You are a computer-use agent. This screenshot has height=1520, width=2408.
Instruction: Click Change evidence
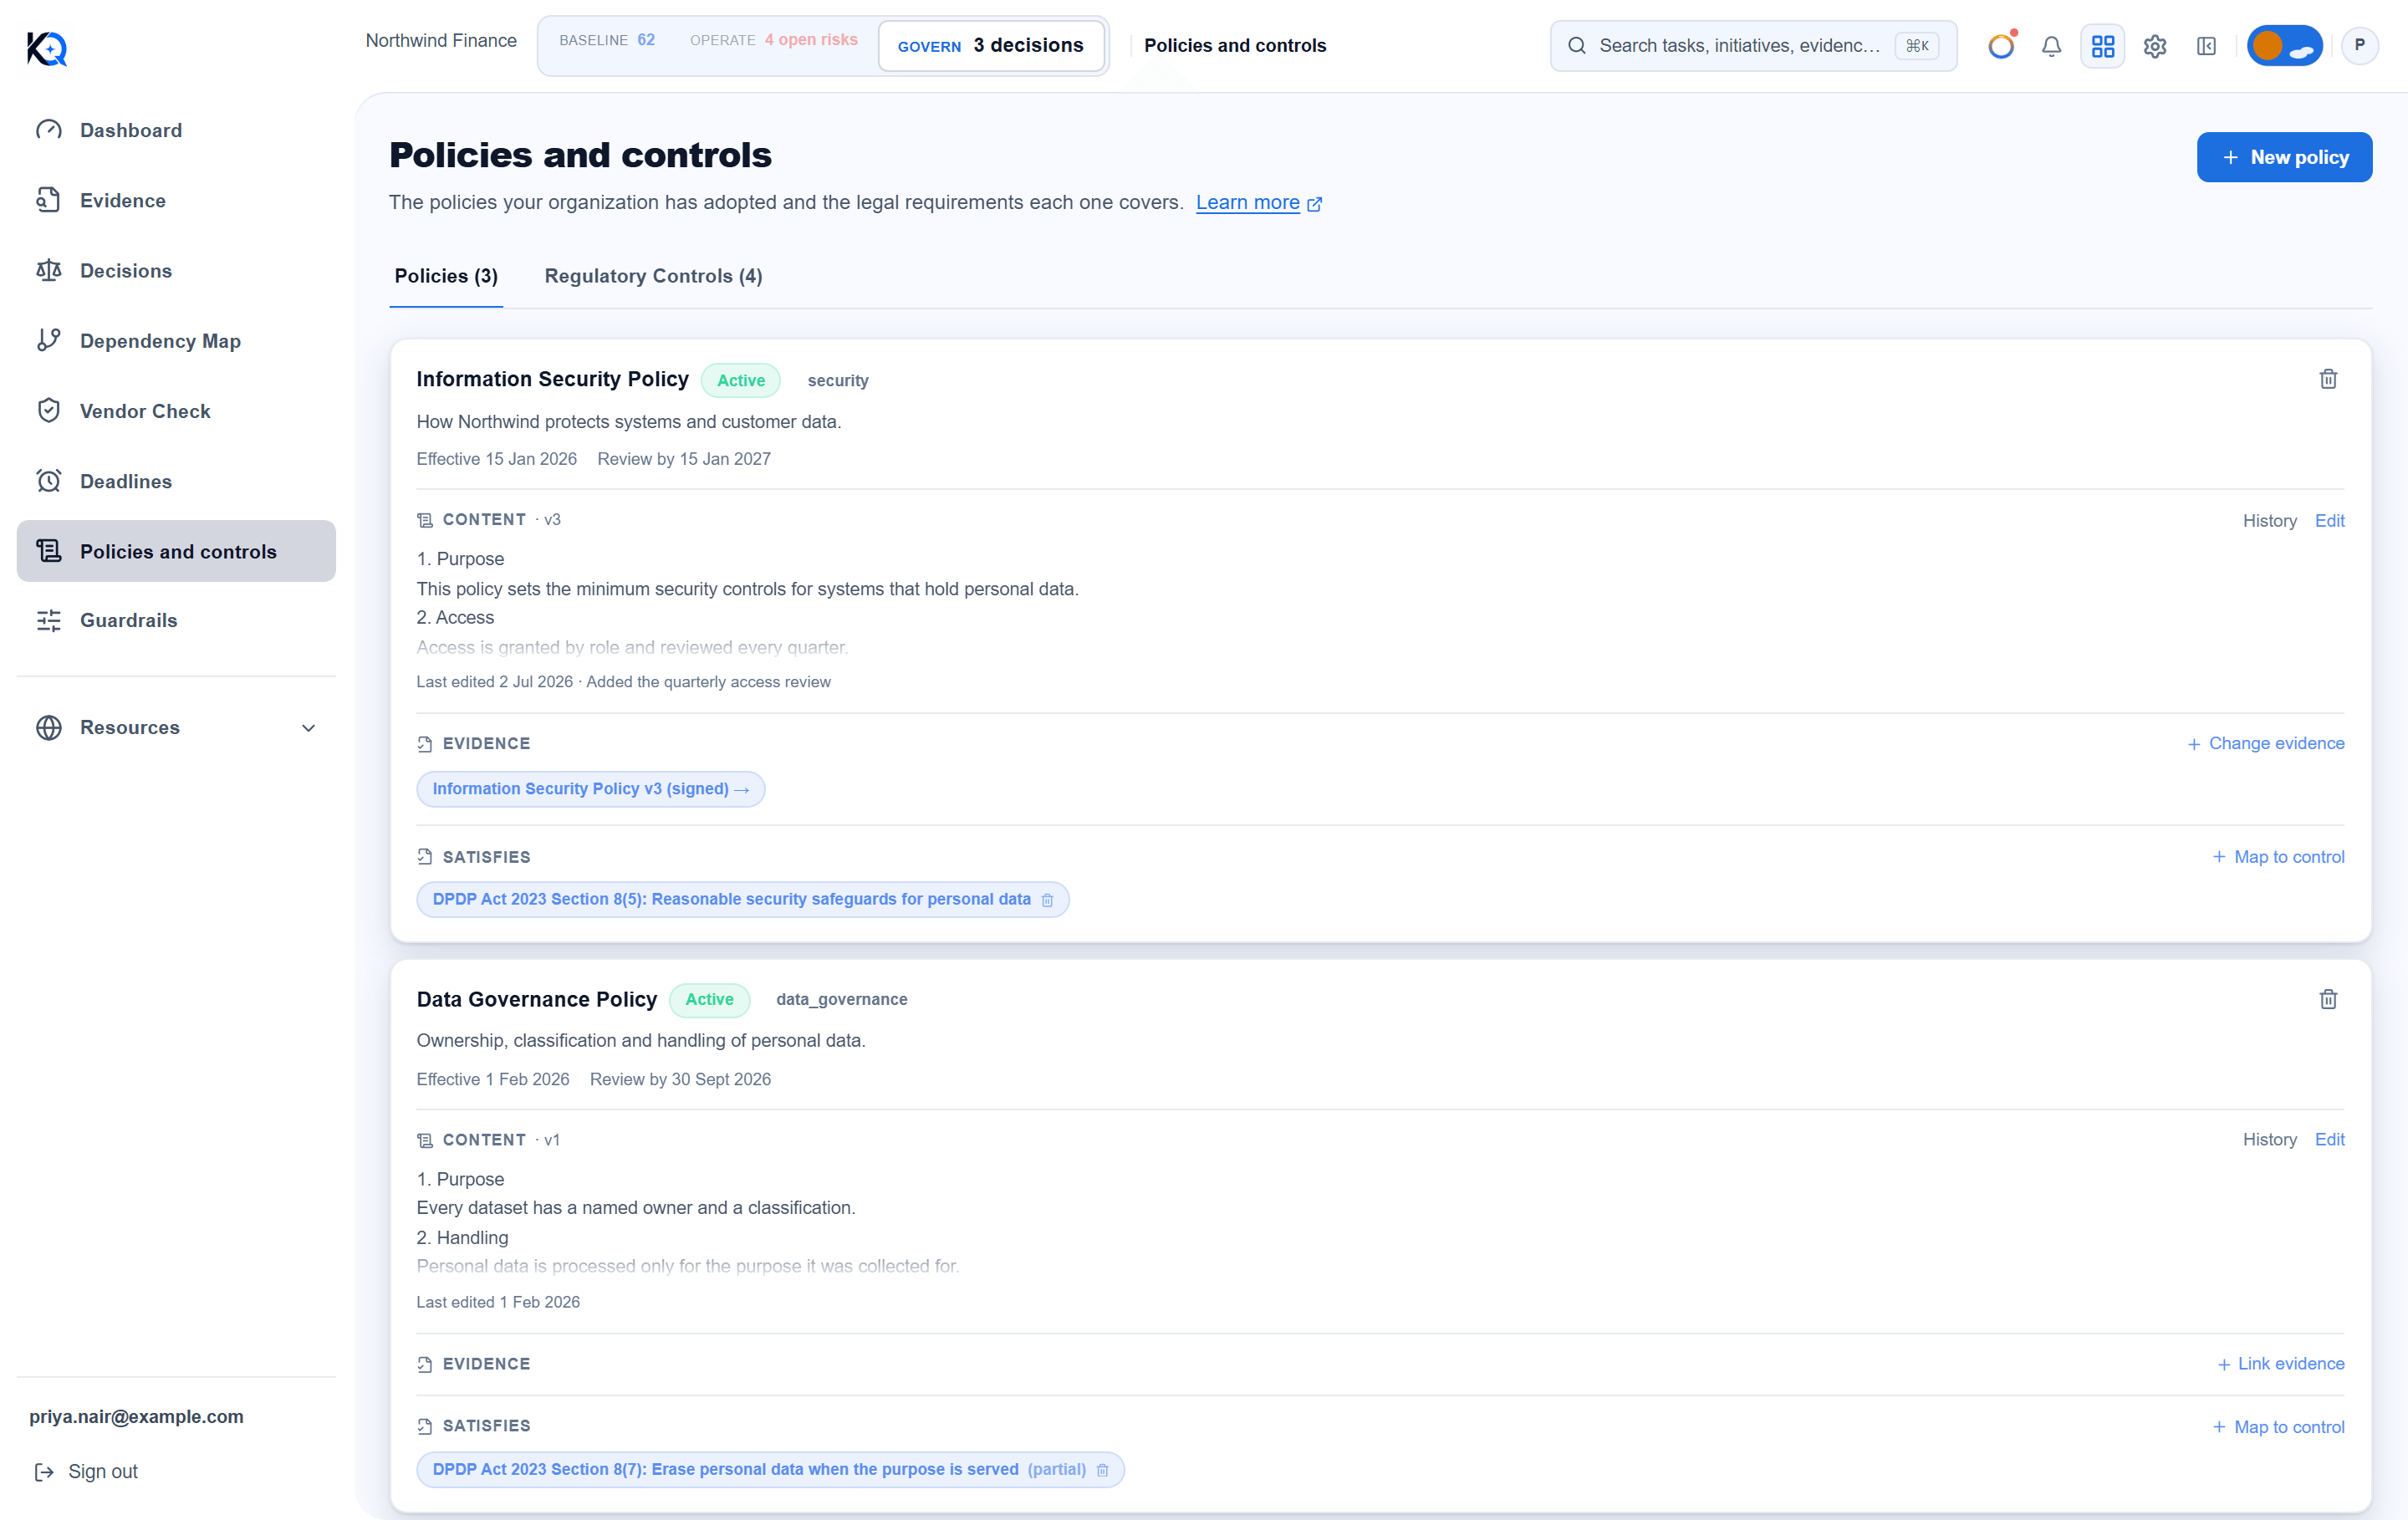[2265, 744]
